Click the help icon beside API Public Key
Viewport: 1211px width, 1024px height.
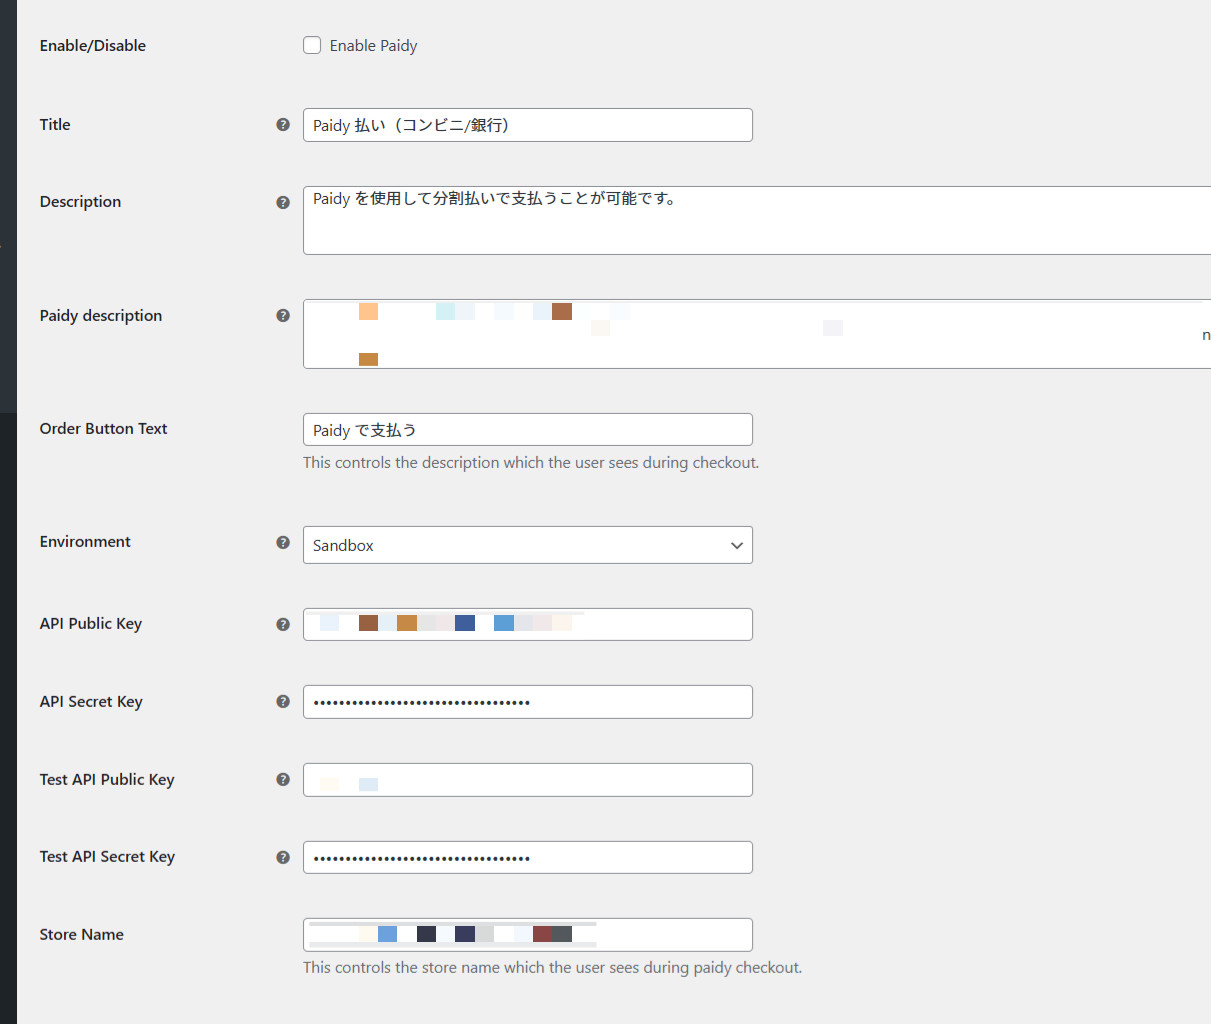tap(283, 624)
